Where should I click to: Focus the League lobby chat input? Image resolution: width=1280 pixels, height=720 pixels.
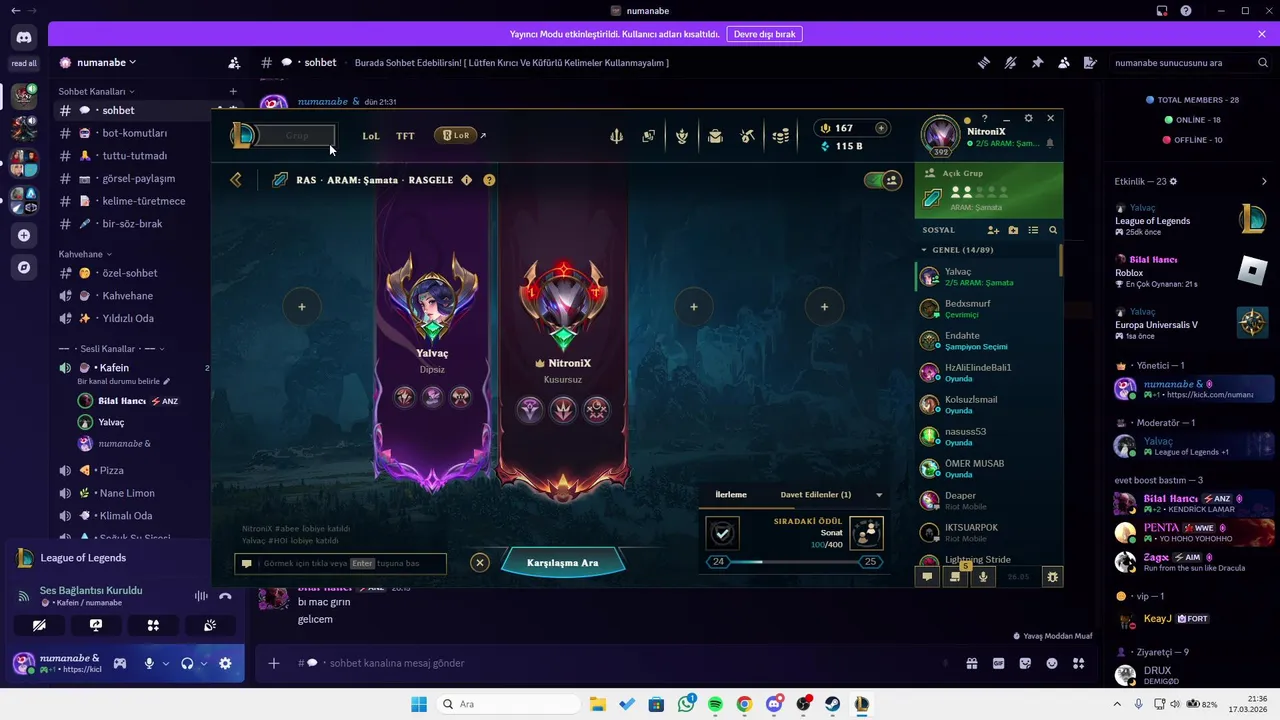pyautogui.click(x=341, y=564)
